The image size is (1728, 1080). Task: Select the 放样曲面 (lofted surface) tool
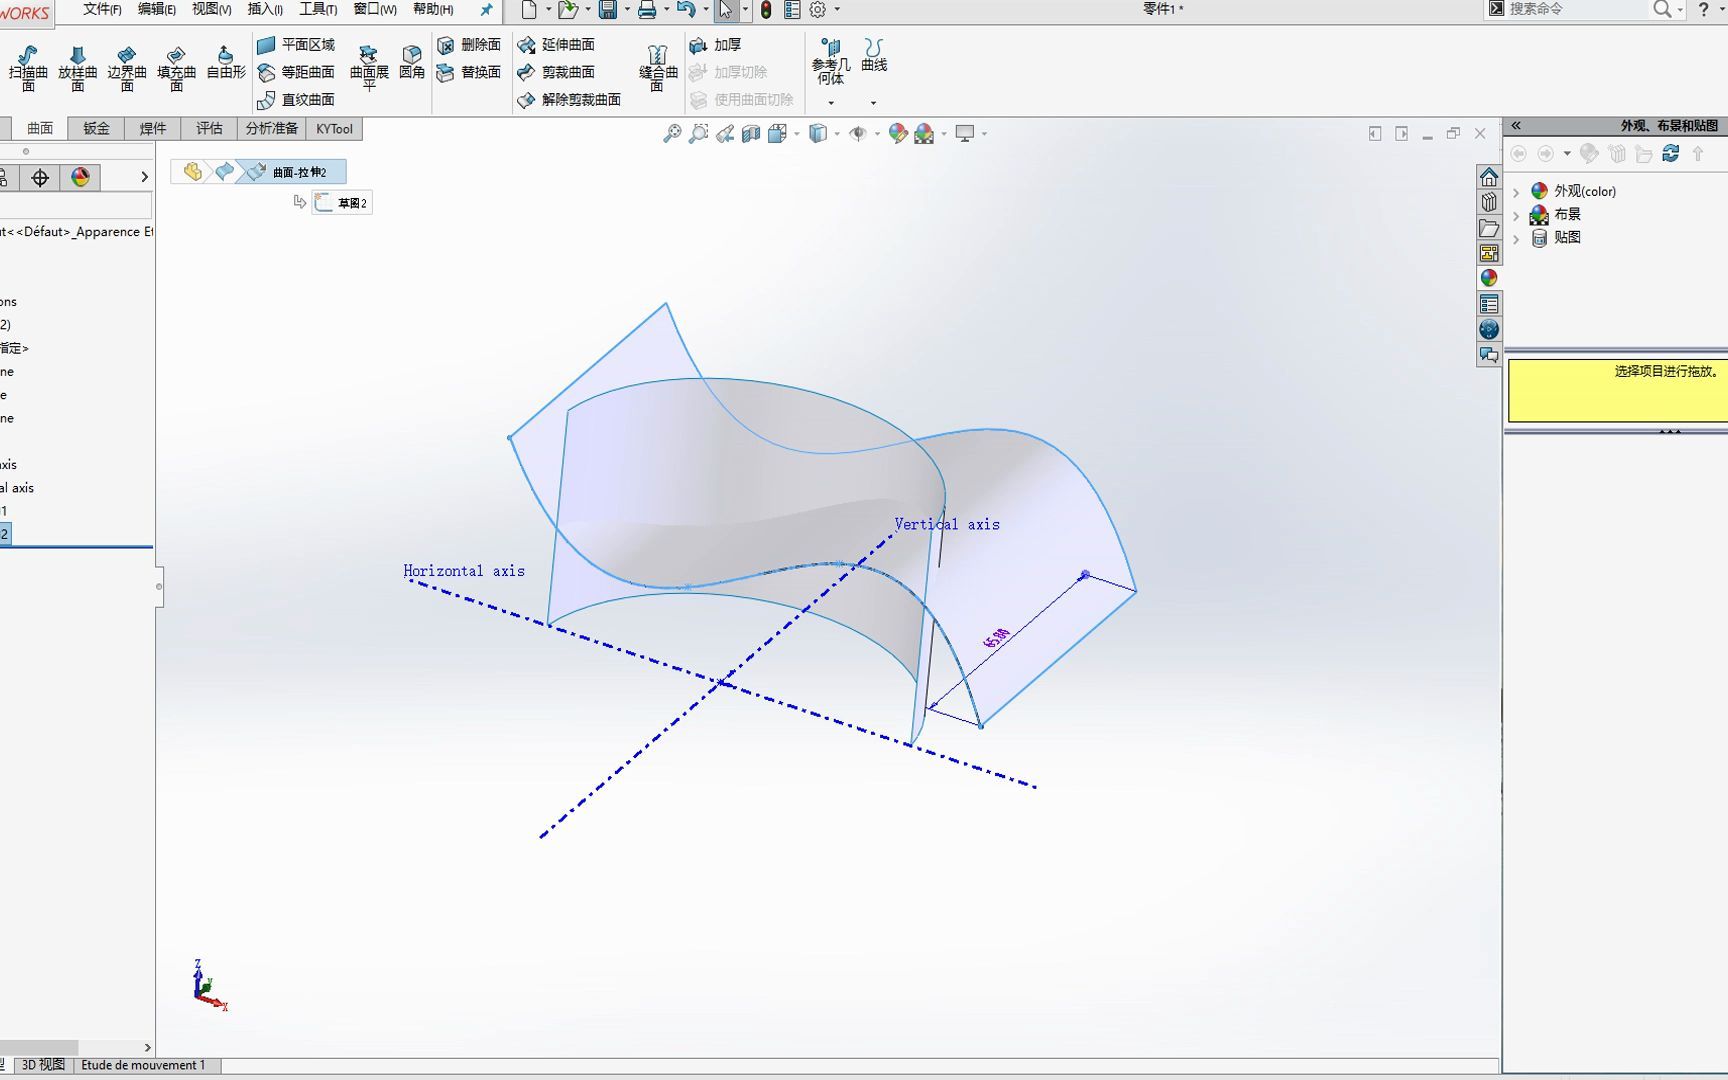[x=77, y=65]
